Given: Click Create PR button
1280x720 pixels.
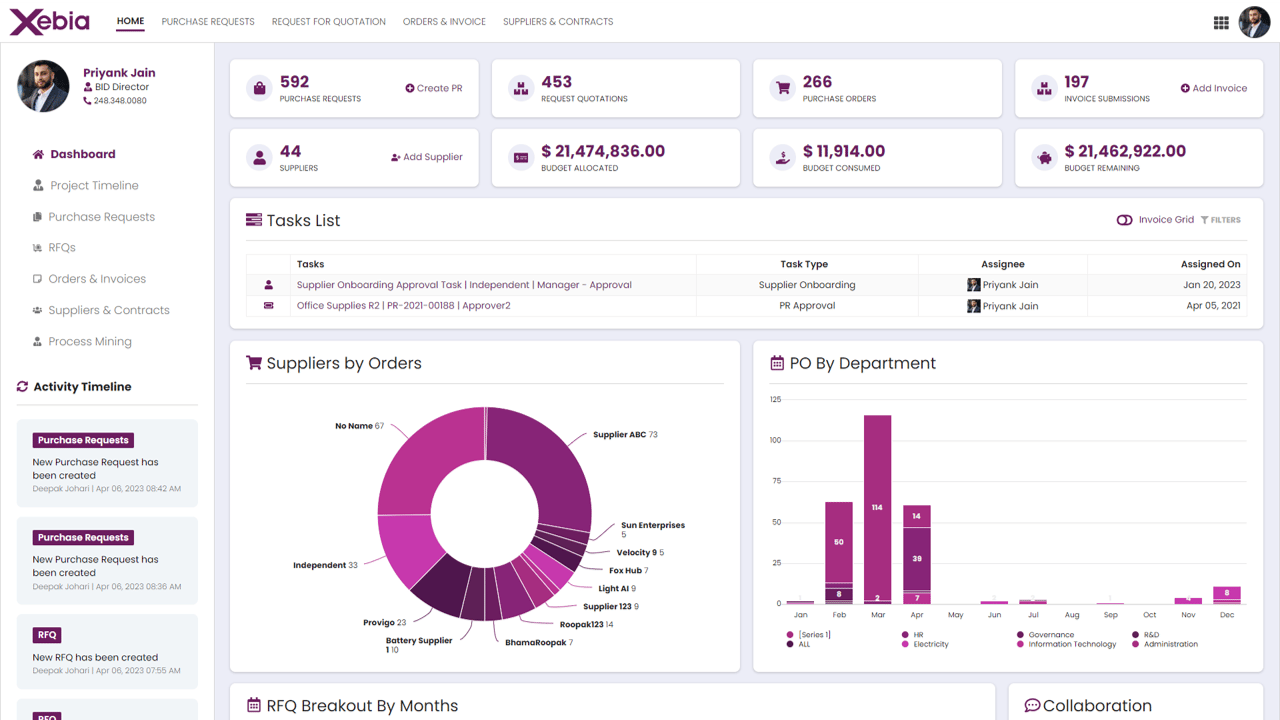Looking at the screenshot, I should pyautogui.click(x=434, y=88).
